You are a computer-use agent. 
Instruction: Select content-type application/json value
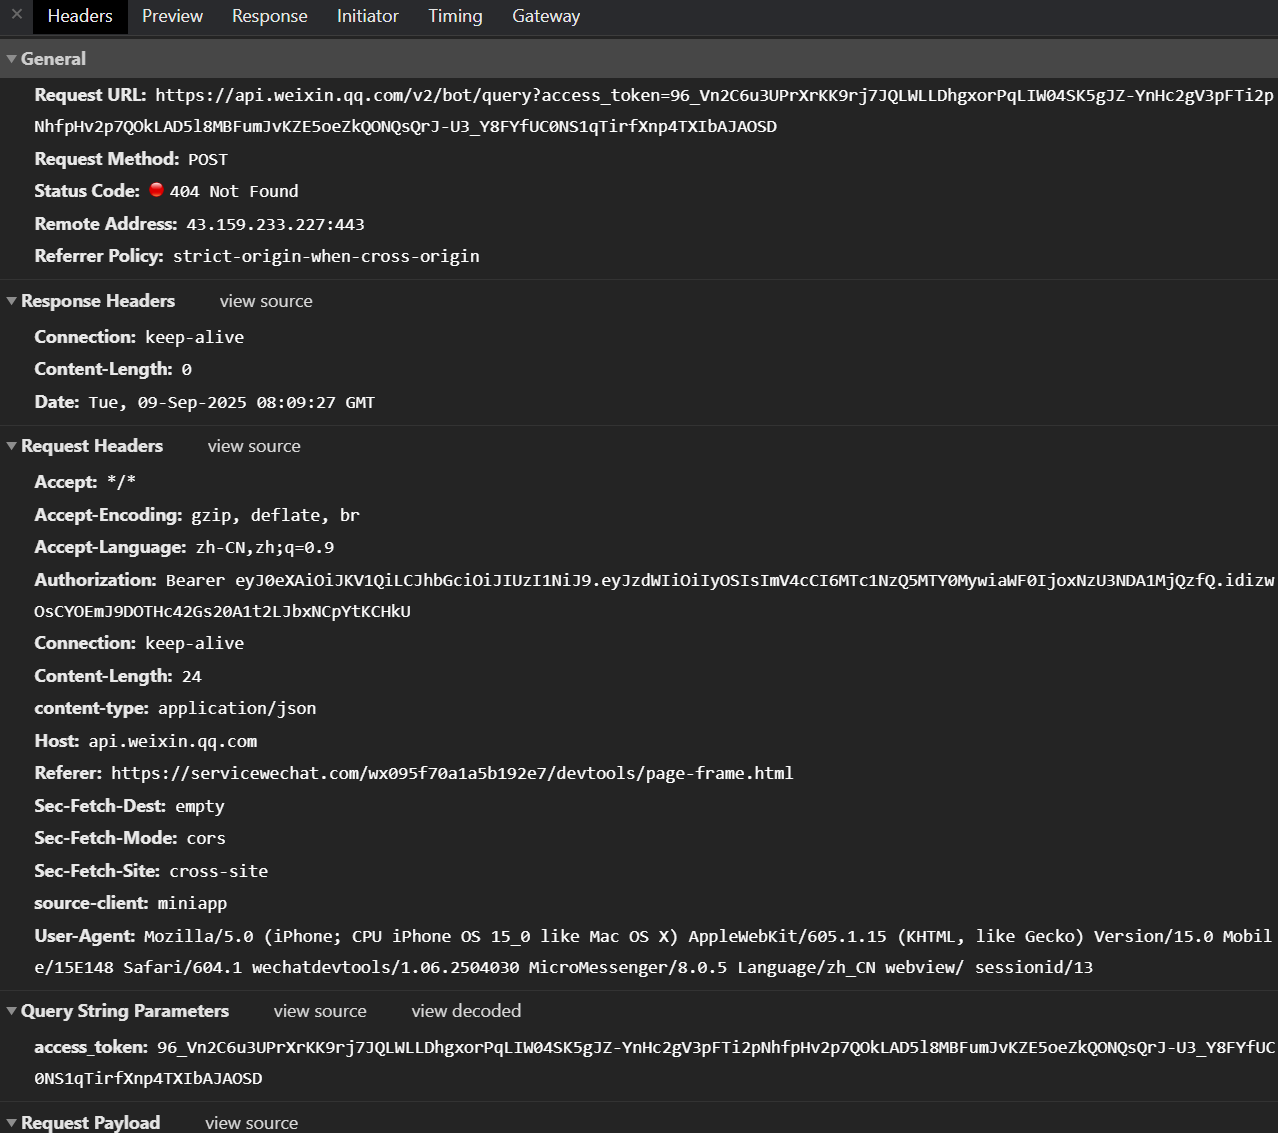click(237, 709)
